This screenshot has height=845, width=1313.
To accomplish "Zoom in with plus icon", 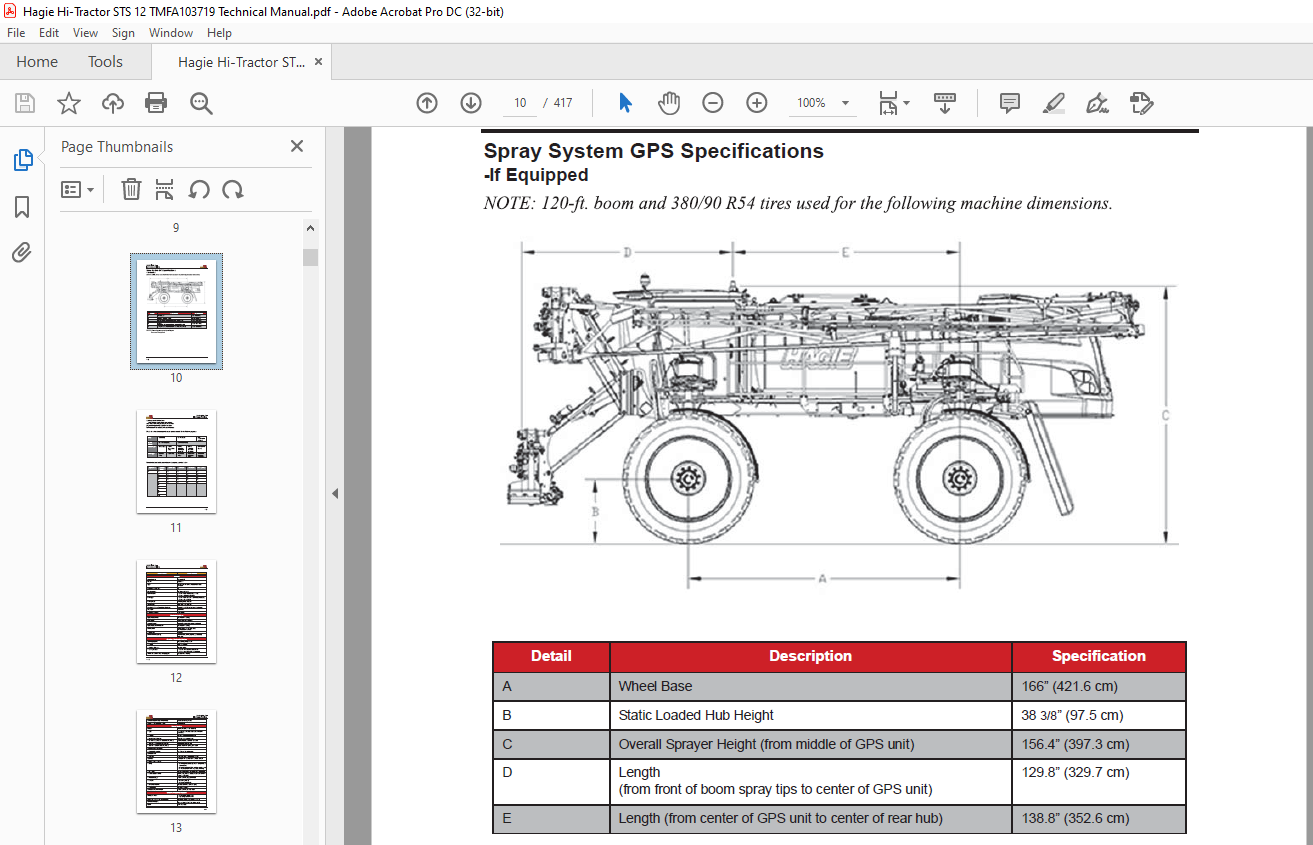I will point(757,103).
